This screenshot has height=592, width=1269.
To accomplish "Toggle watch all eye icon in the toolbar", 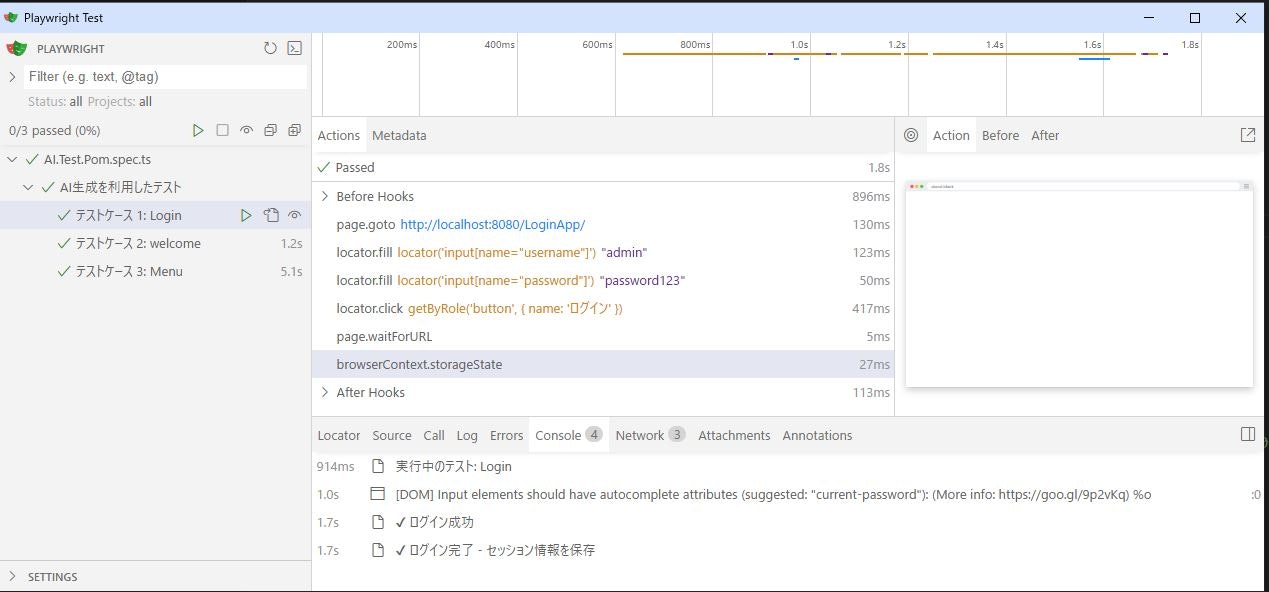I will pos(246,130).
